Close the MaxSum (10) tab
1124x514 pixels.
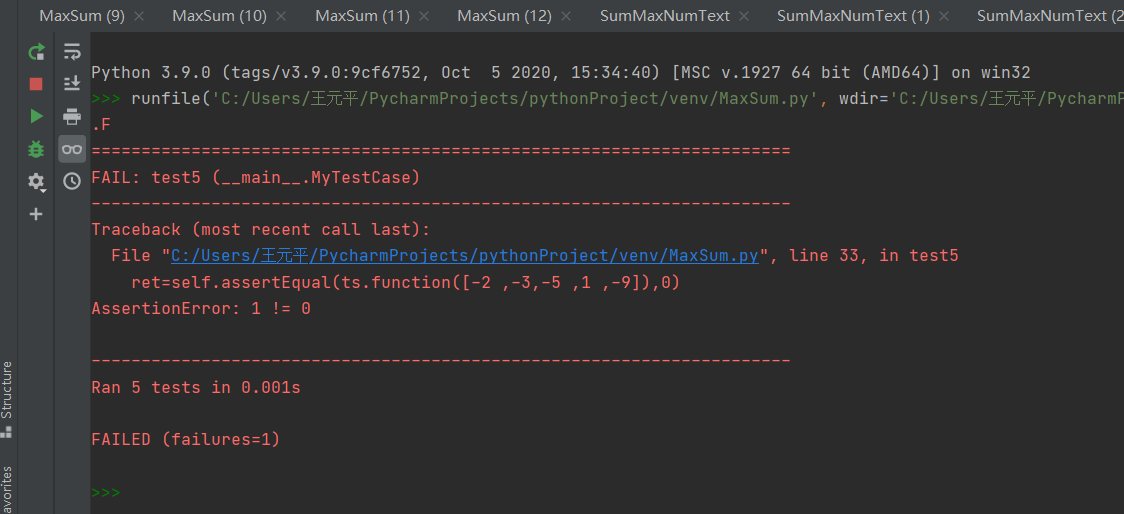281,16
